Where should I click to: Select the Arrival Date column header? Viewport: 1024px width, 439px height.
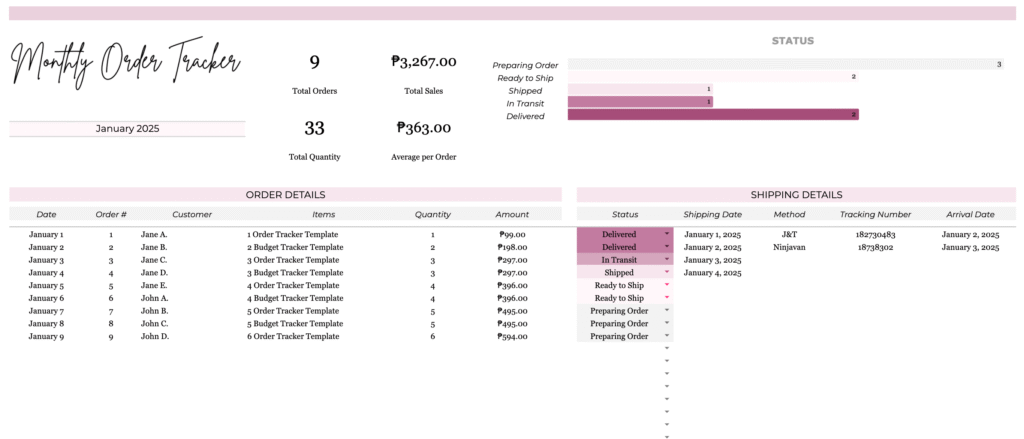[x=970, y=214]
